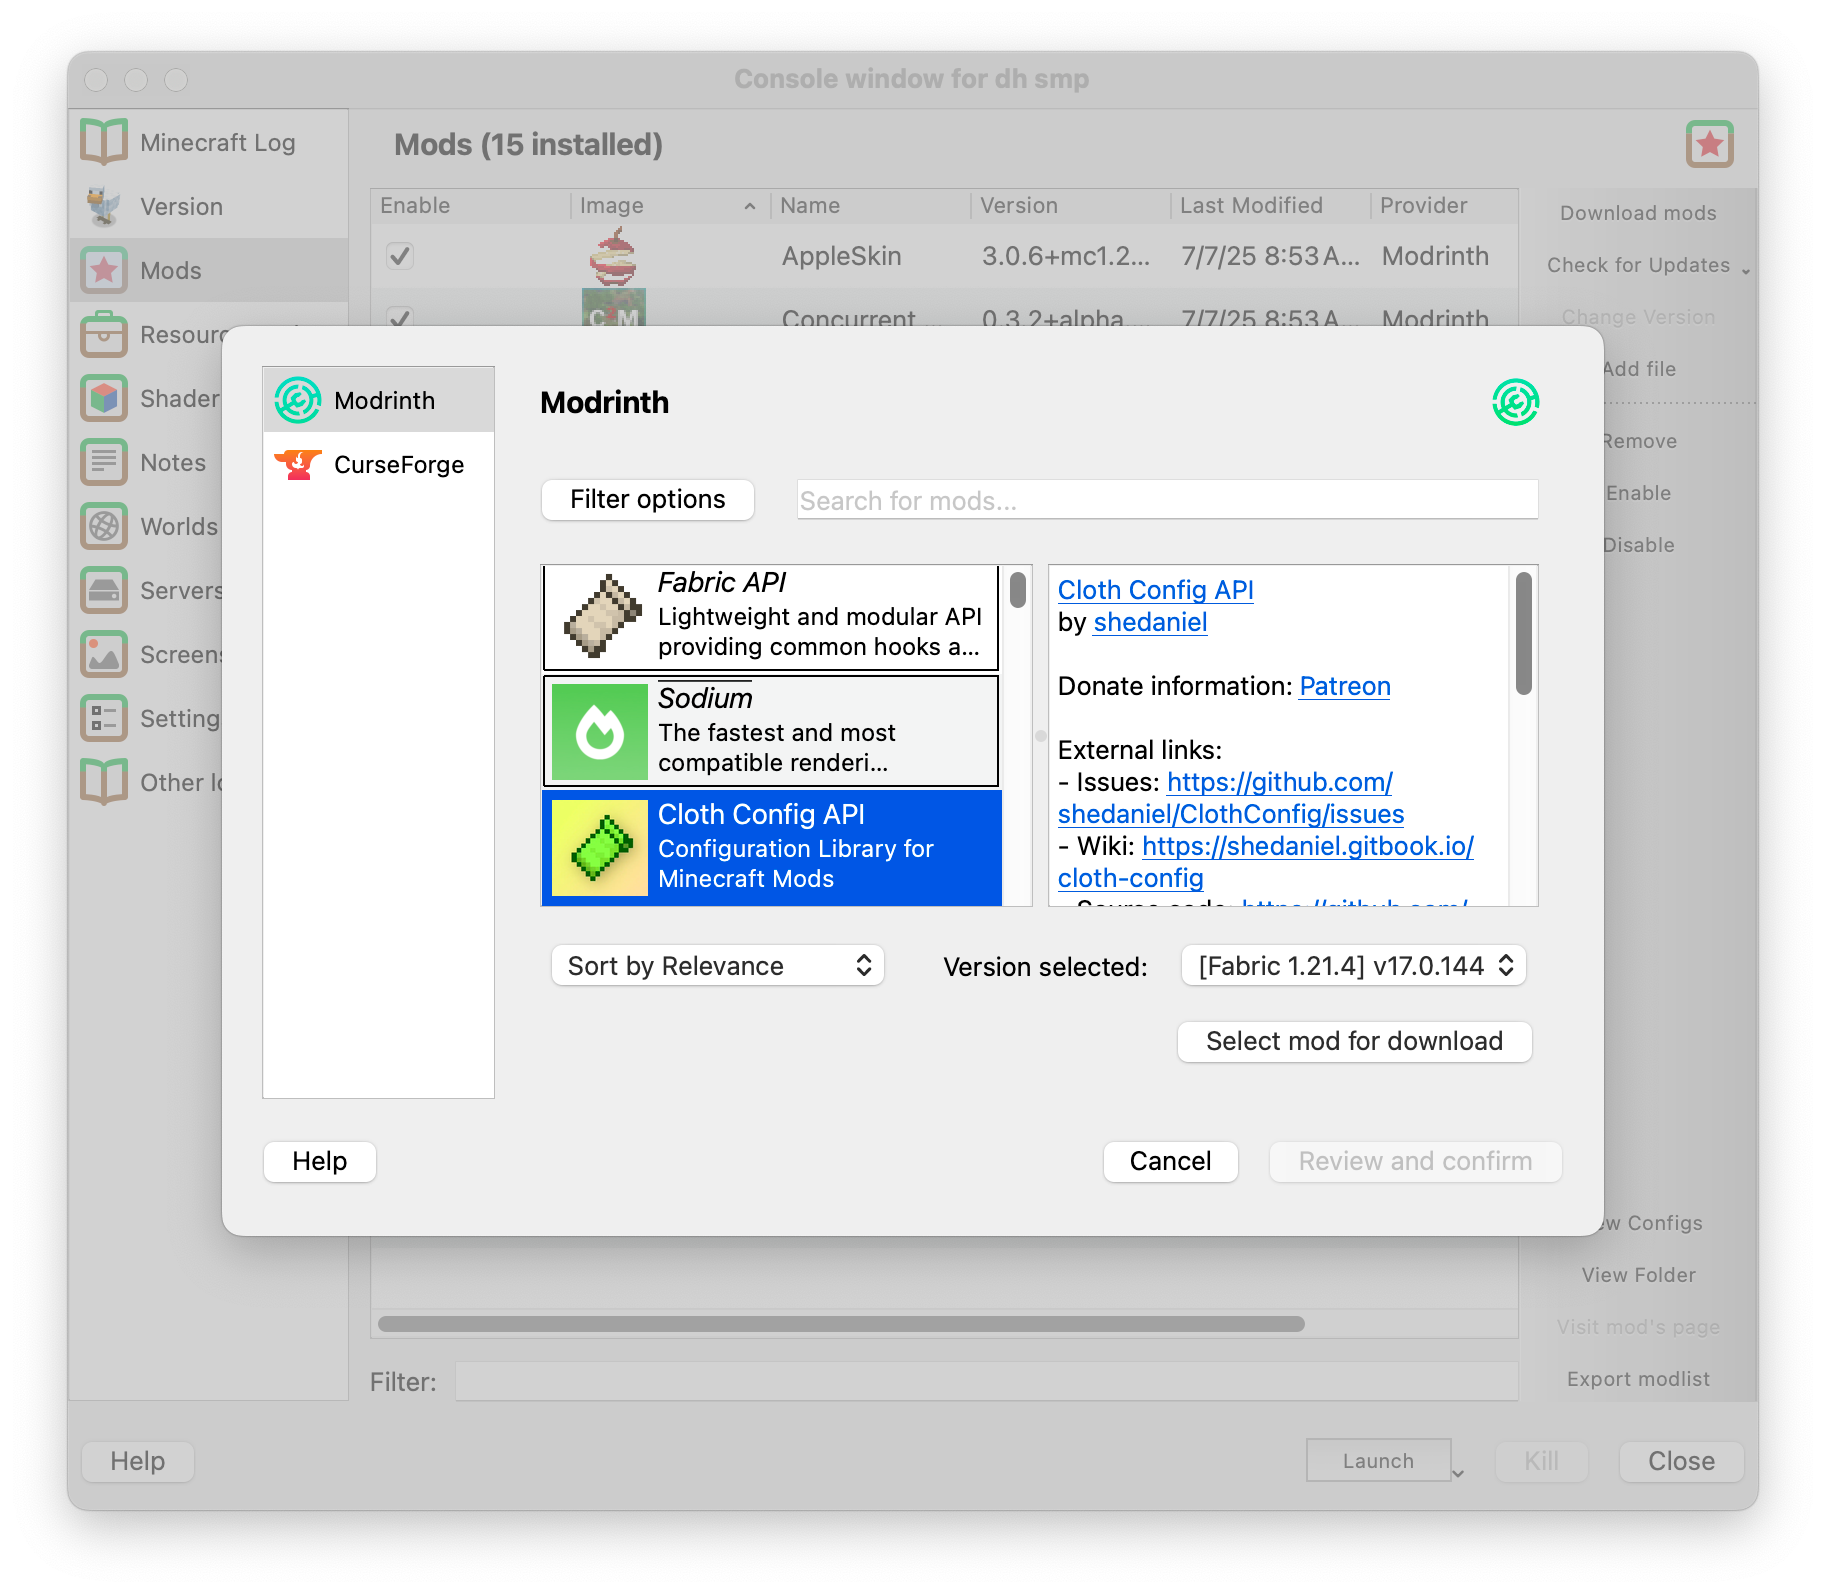Click the Export modlist button

[x=1638, y=1379]
